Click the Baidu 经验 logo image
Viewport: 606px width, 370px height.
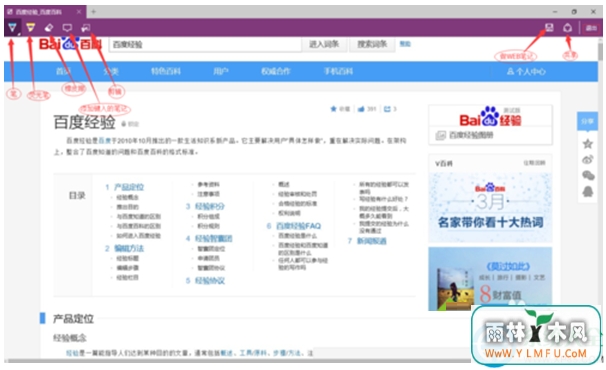[x=490, y=117]
